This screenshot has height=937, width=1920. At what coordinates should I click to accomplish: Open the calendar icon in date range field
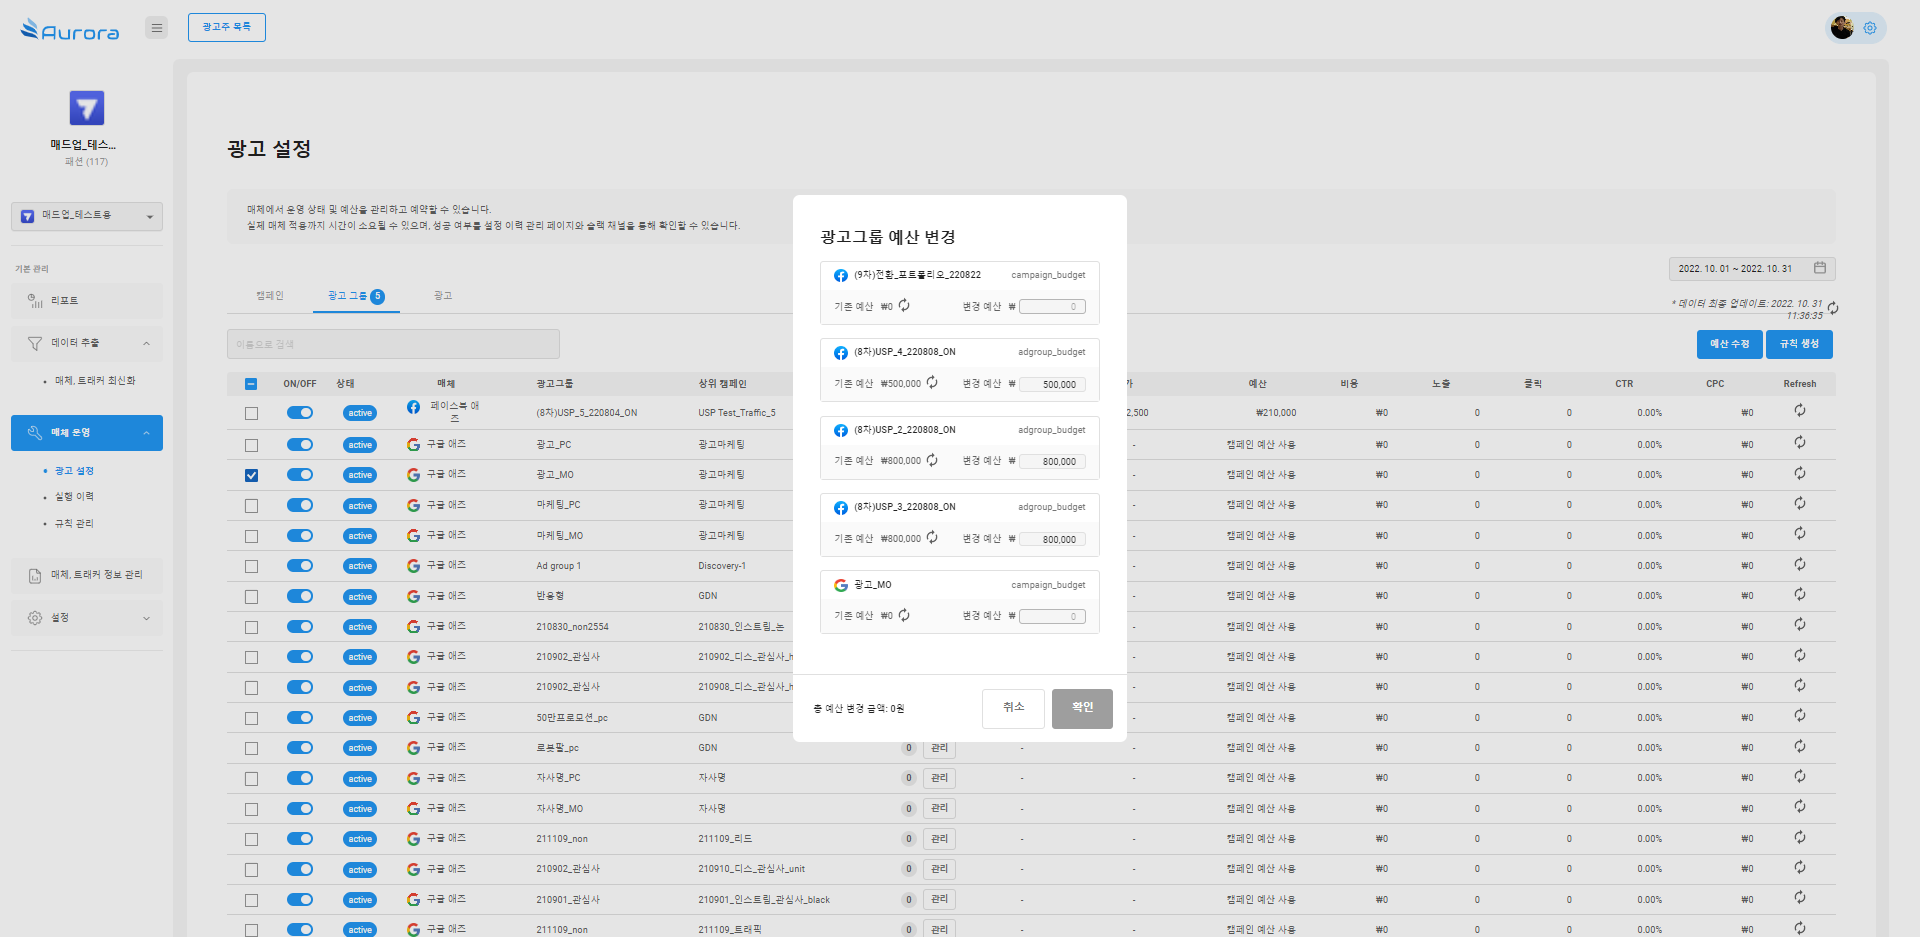point(1820,268)
